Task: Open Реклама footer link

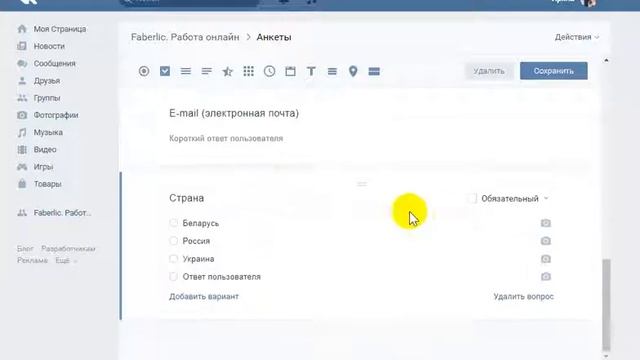Action: [32, 260]
